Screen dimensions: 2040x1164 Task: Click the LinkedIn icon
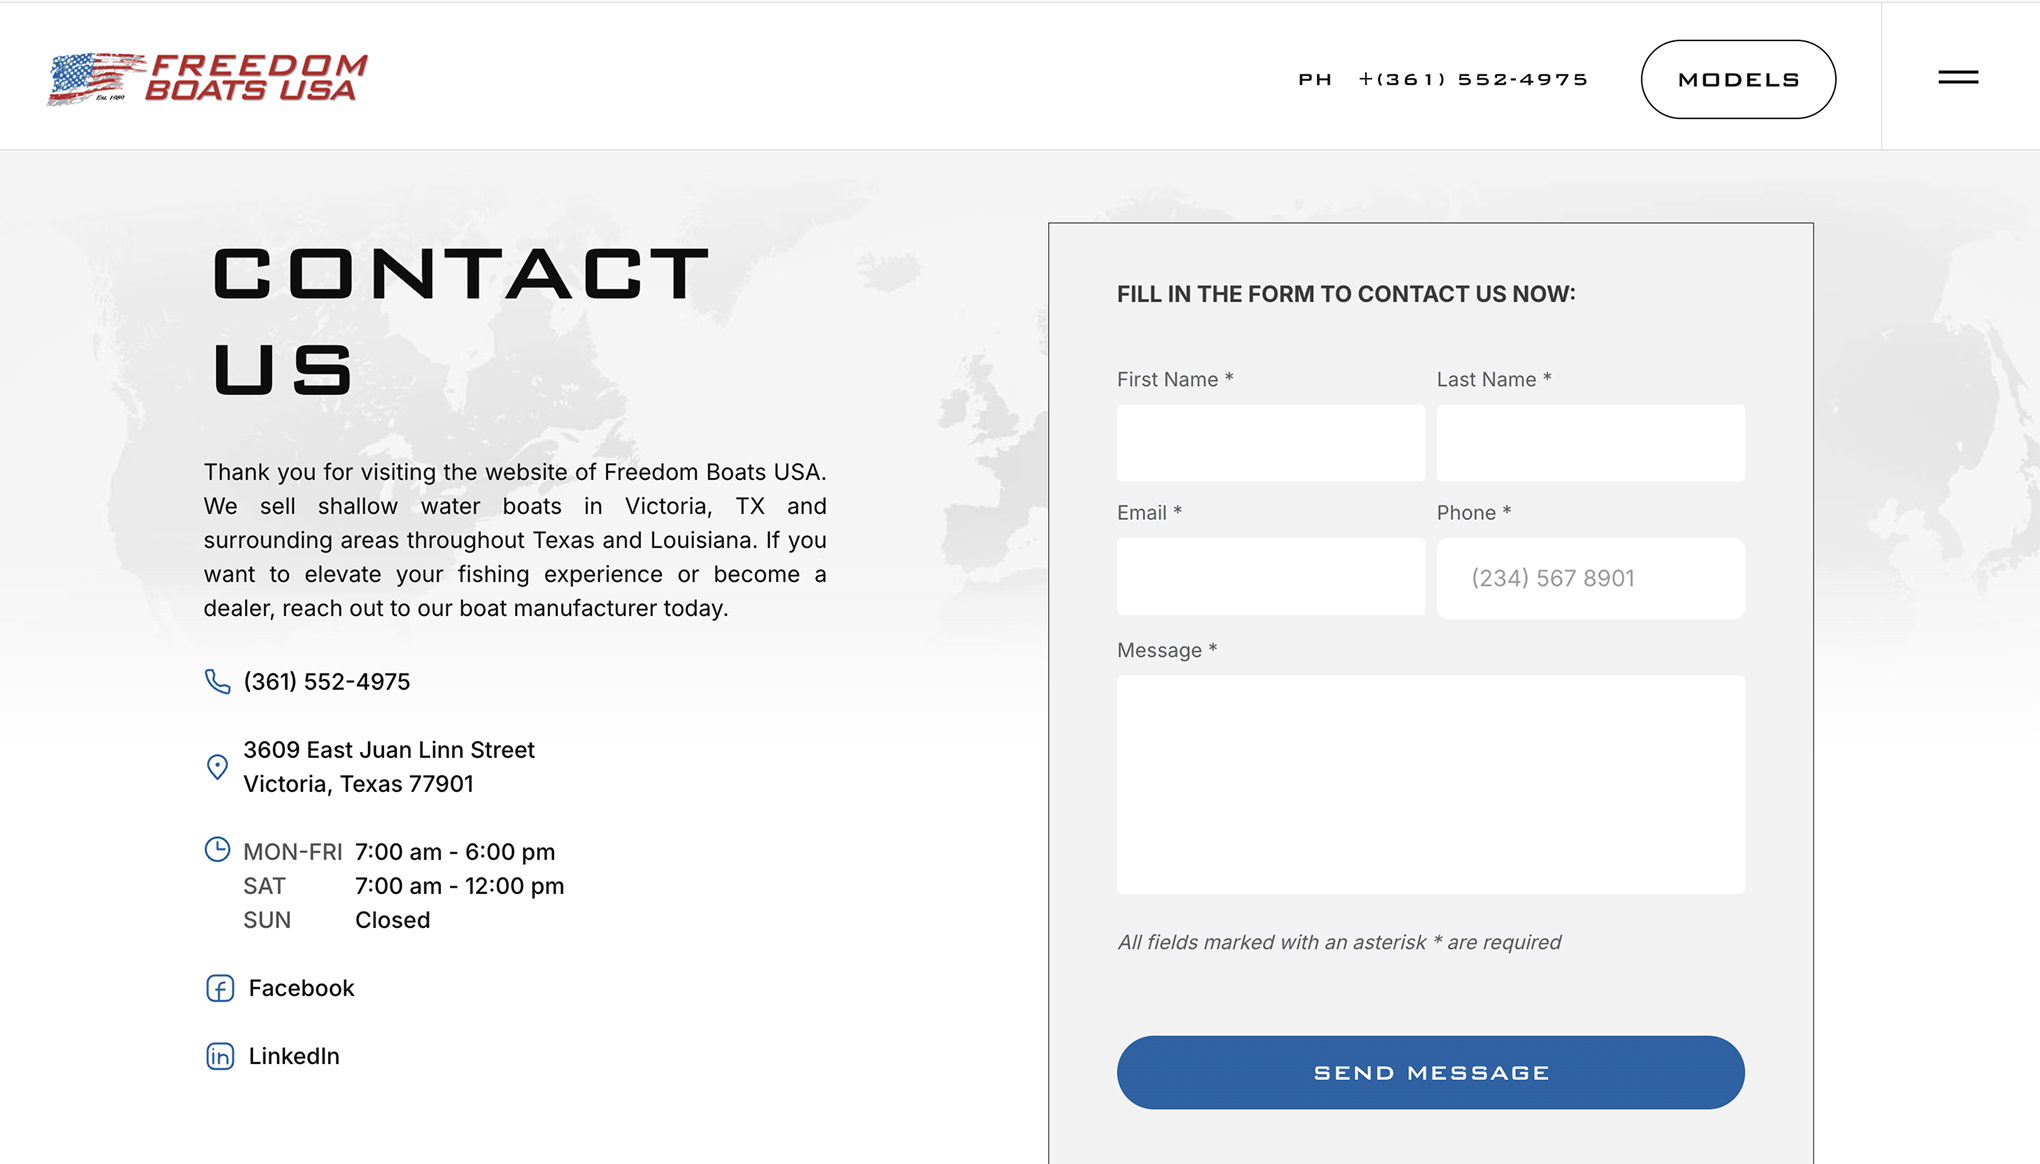pyautogui.click(x=220, y=1056)
